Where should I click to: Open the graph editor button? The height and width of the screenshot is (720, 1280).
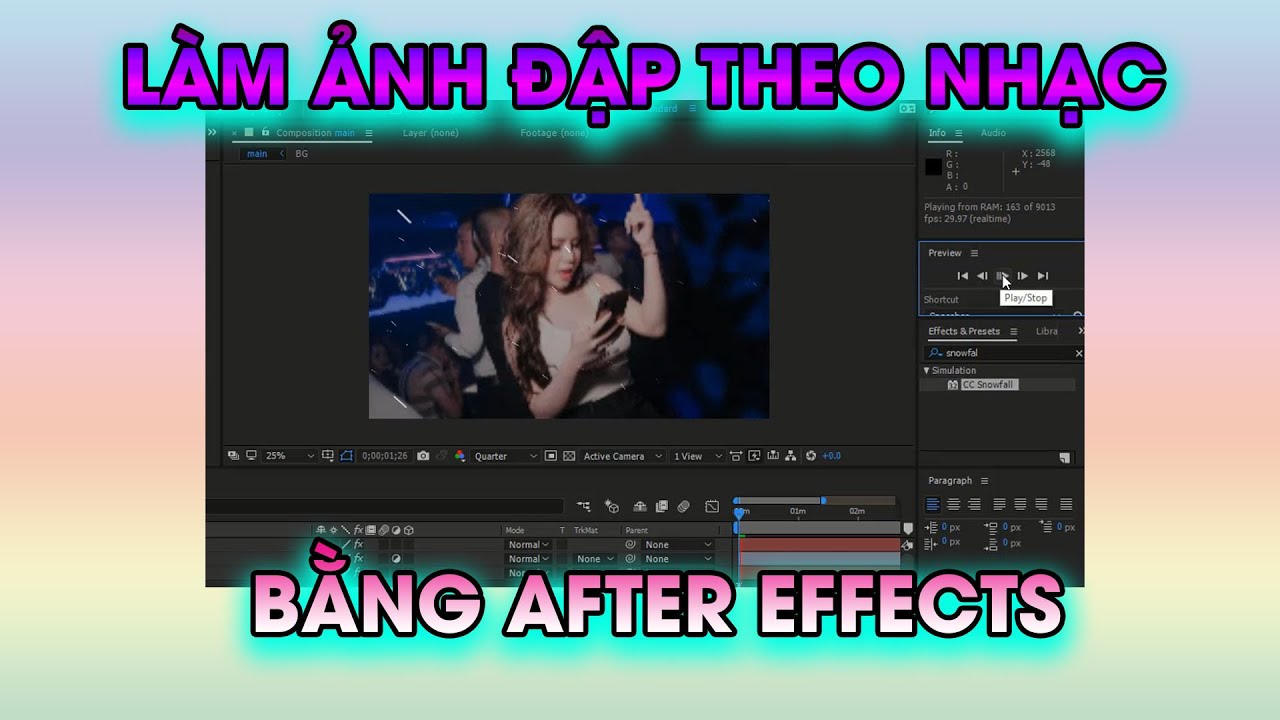coord(712,507)
